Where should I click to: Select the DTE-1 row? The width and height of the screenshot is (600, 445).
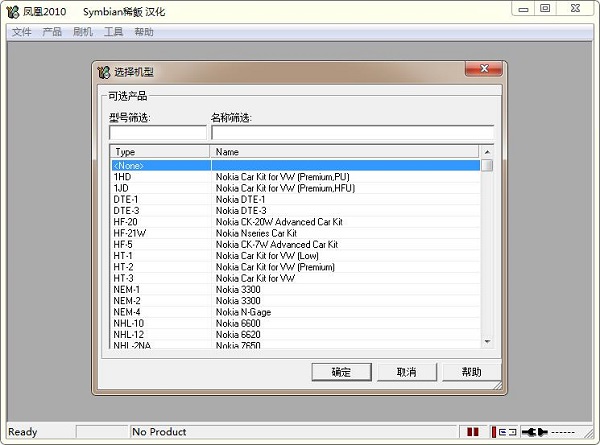295,199
